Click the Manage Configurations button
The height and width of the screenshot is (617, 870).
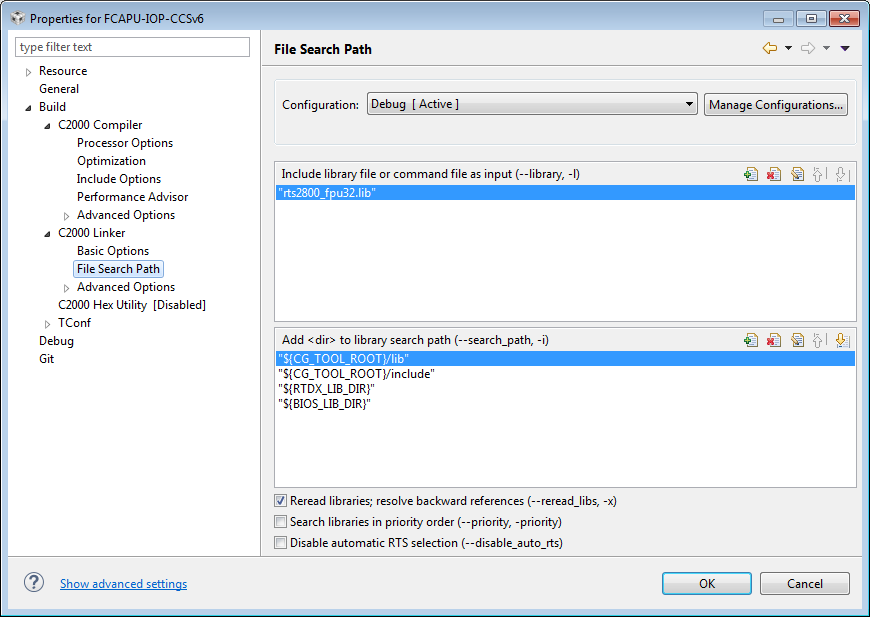pyautogui.click(x=776, y=104)
